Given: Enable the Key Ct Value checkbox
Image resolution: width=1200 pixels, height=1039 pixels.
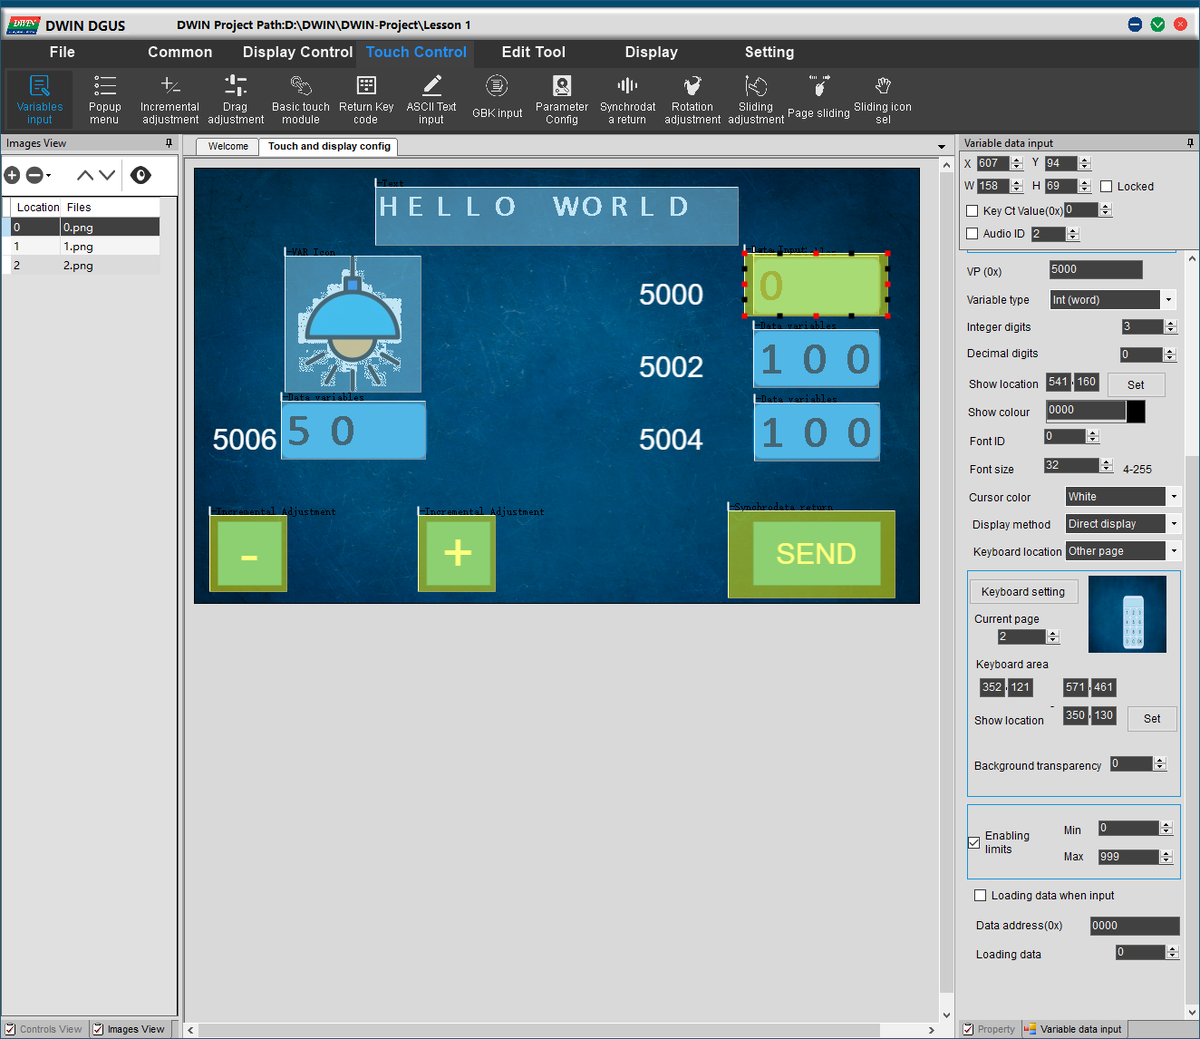Looking at the screenshot, I should click(972, 211).
